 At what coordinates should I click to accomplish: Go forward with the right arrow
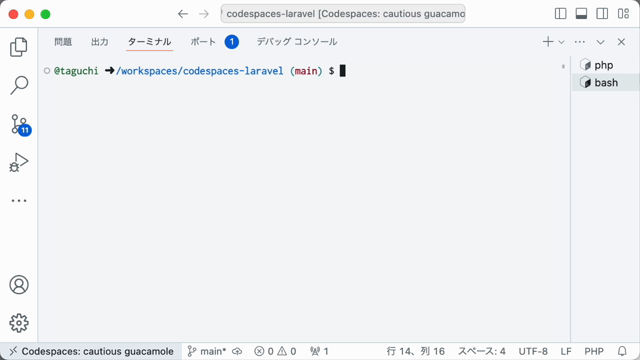pyautogui.click(x=204, y=14)
